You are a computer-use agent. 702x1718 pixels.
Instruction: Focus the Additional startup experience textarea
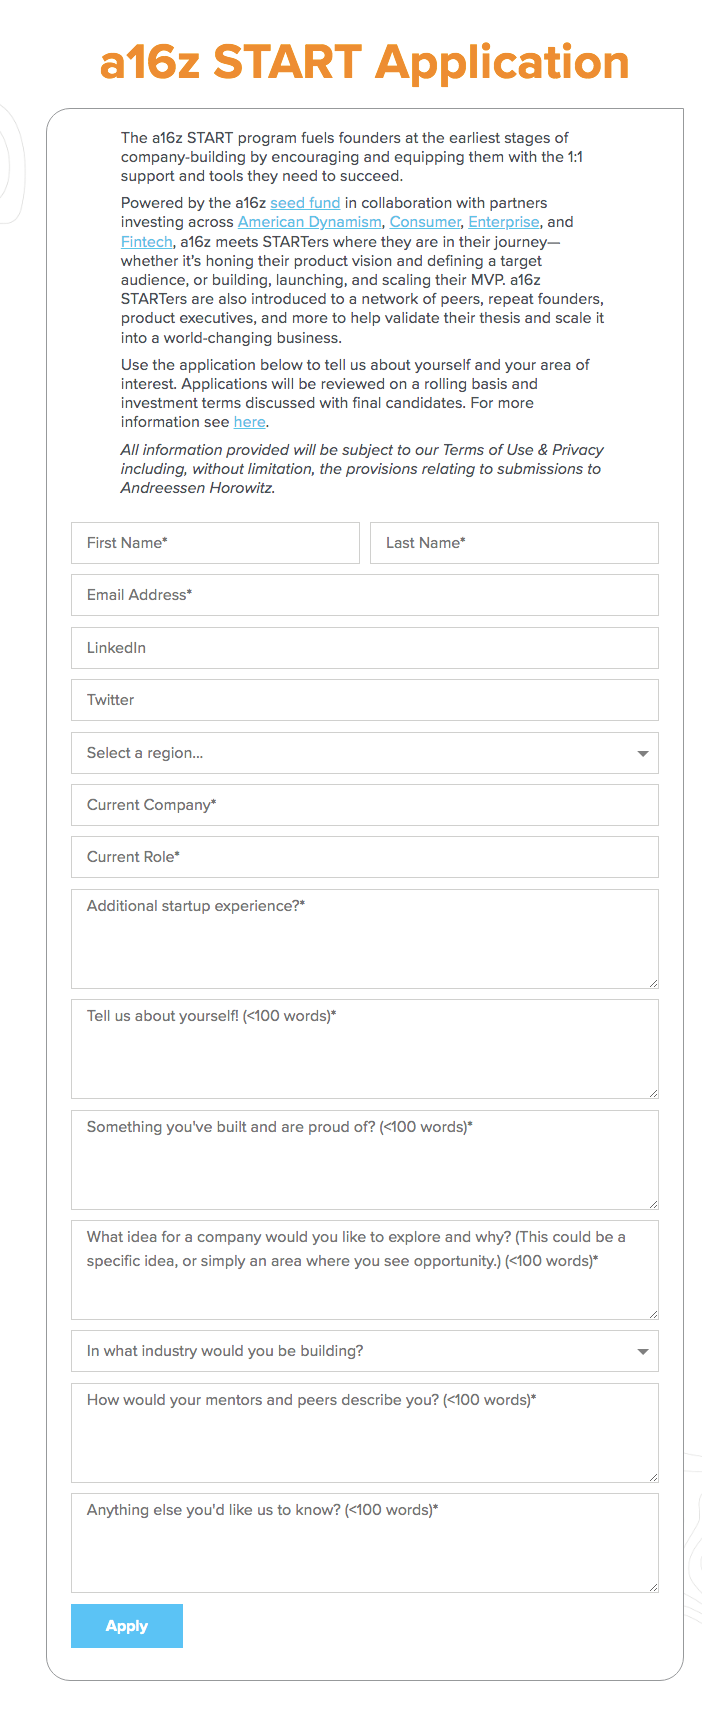tap(365, 939)
